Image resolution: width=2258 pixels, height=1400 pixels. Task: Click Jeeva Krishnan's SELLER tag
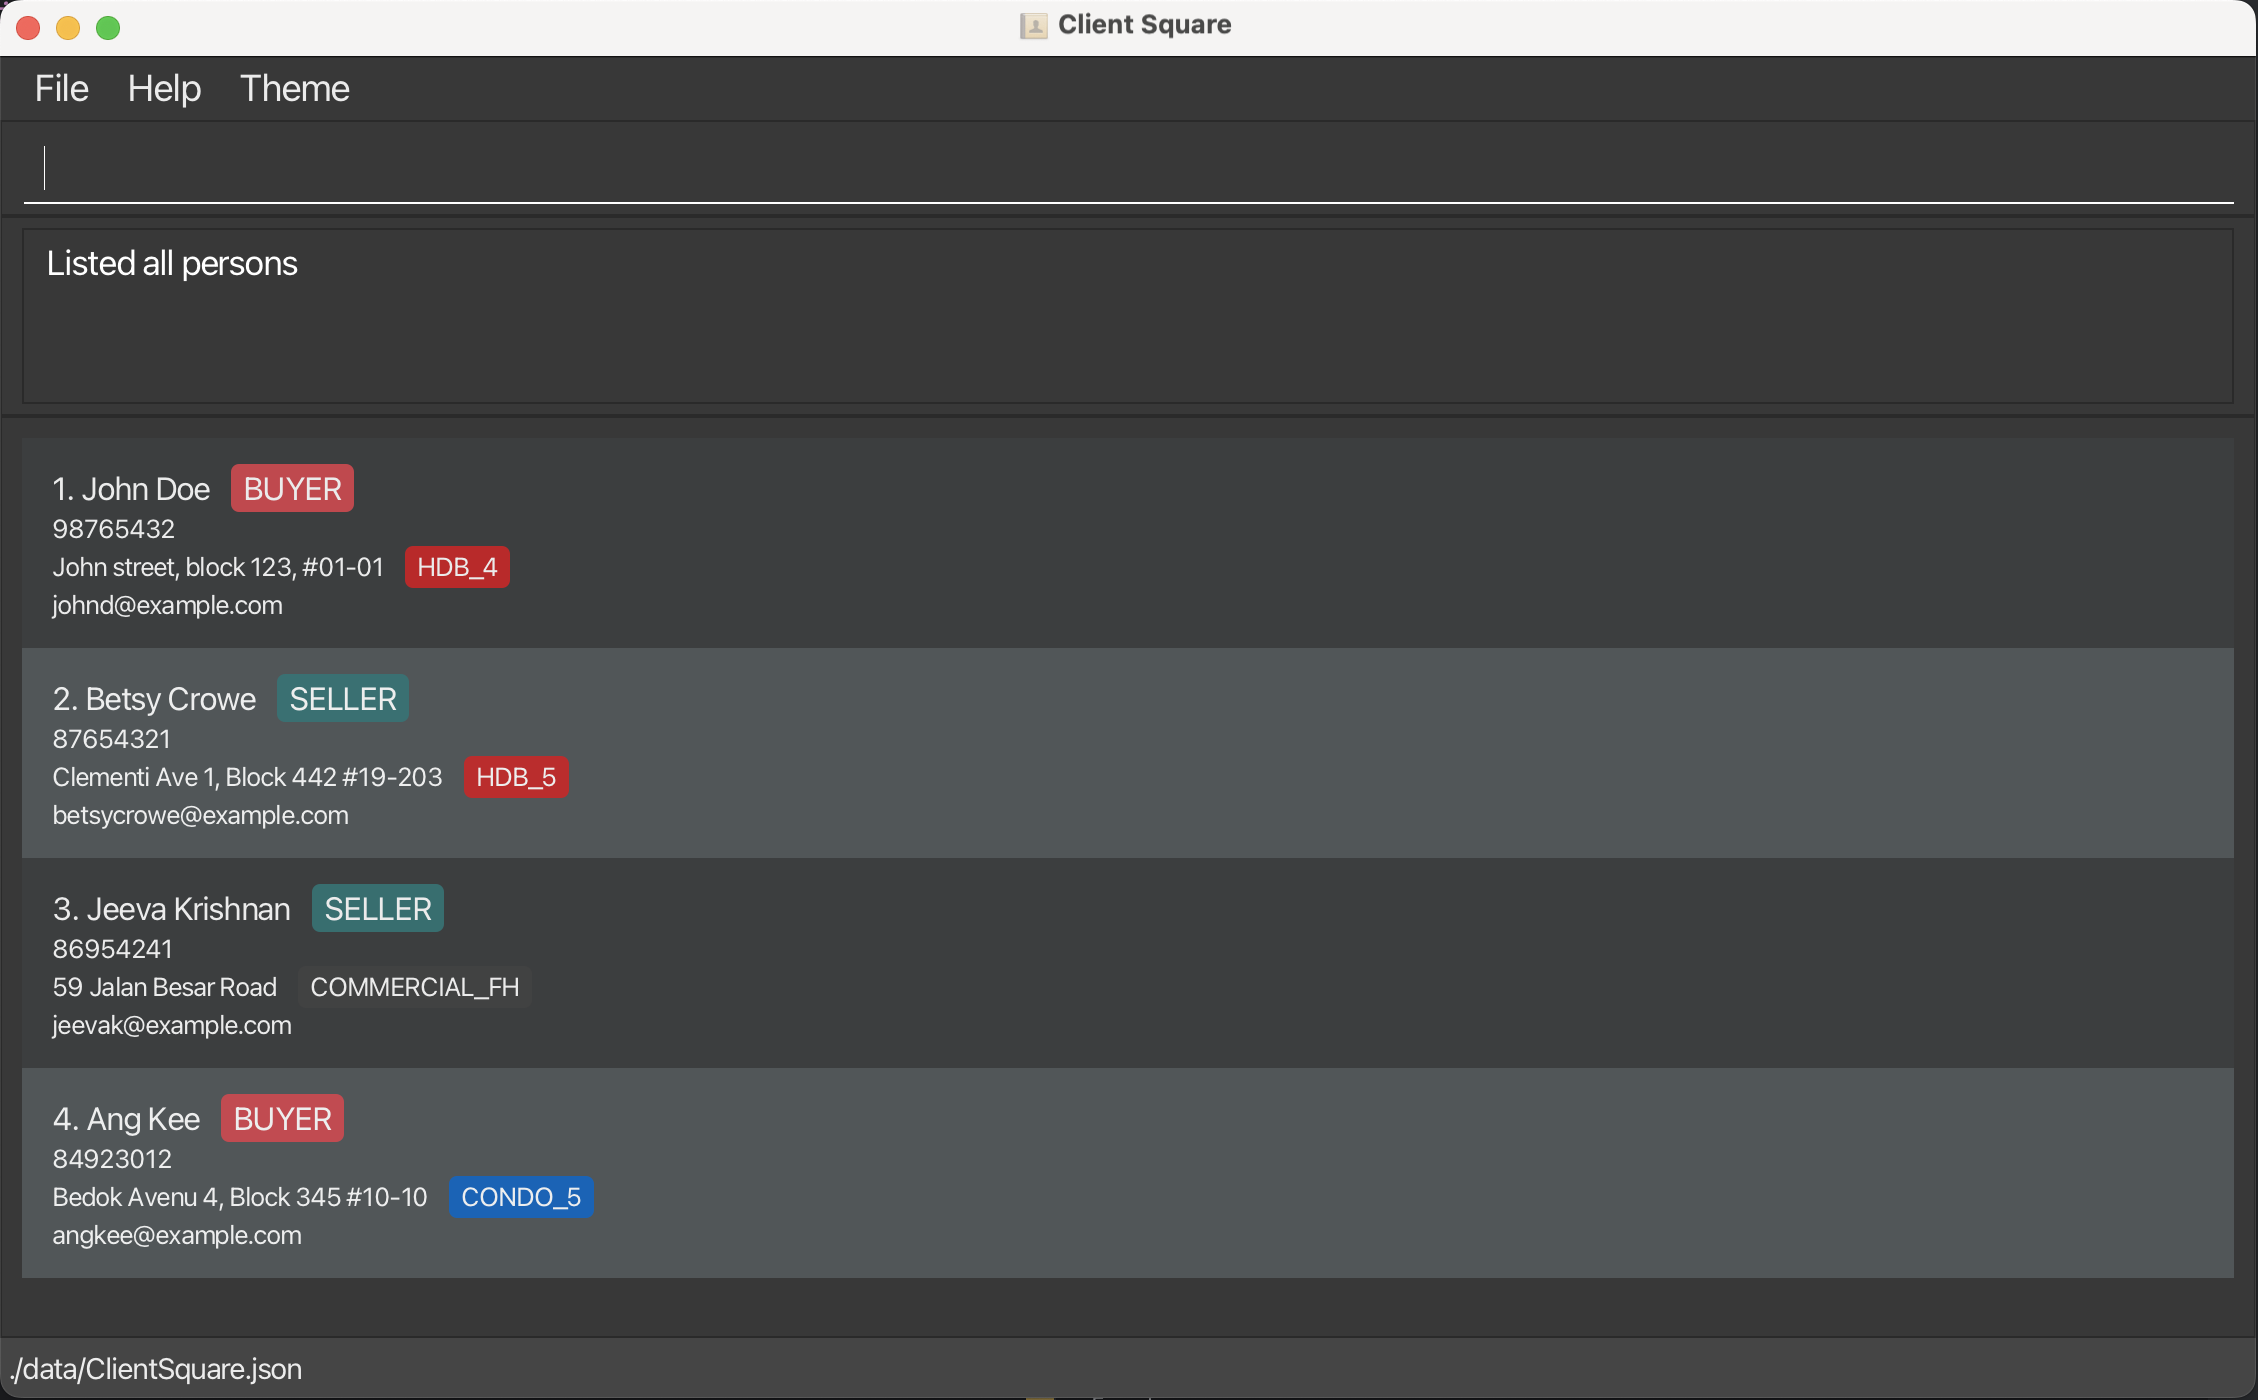[377, 909]
